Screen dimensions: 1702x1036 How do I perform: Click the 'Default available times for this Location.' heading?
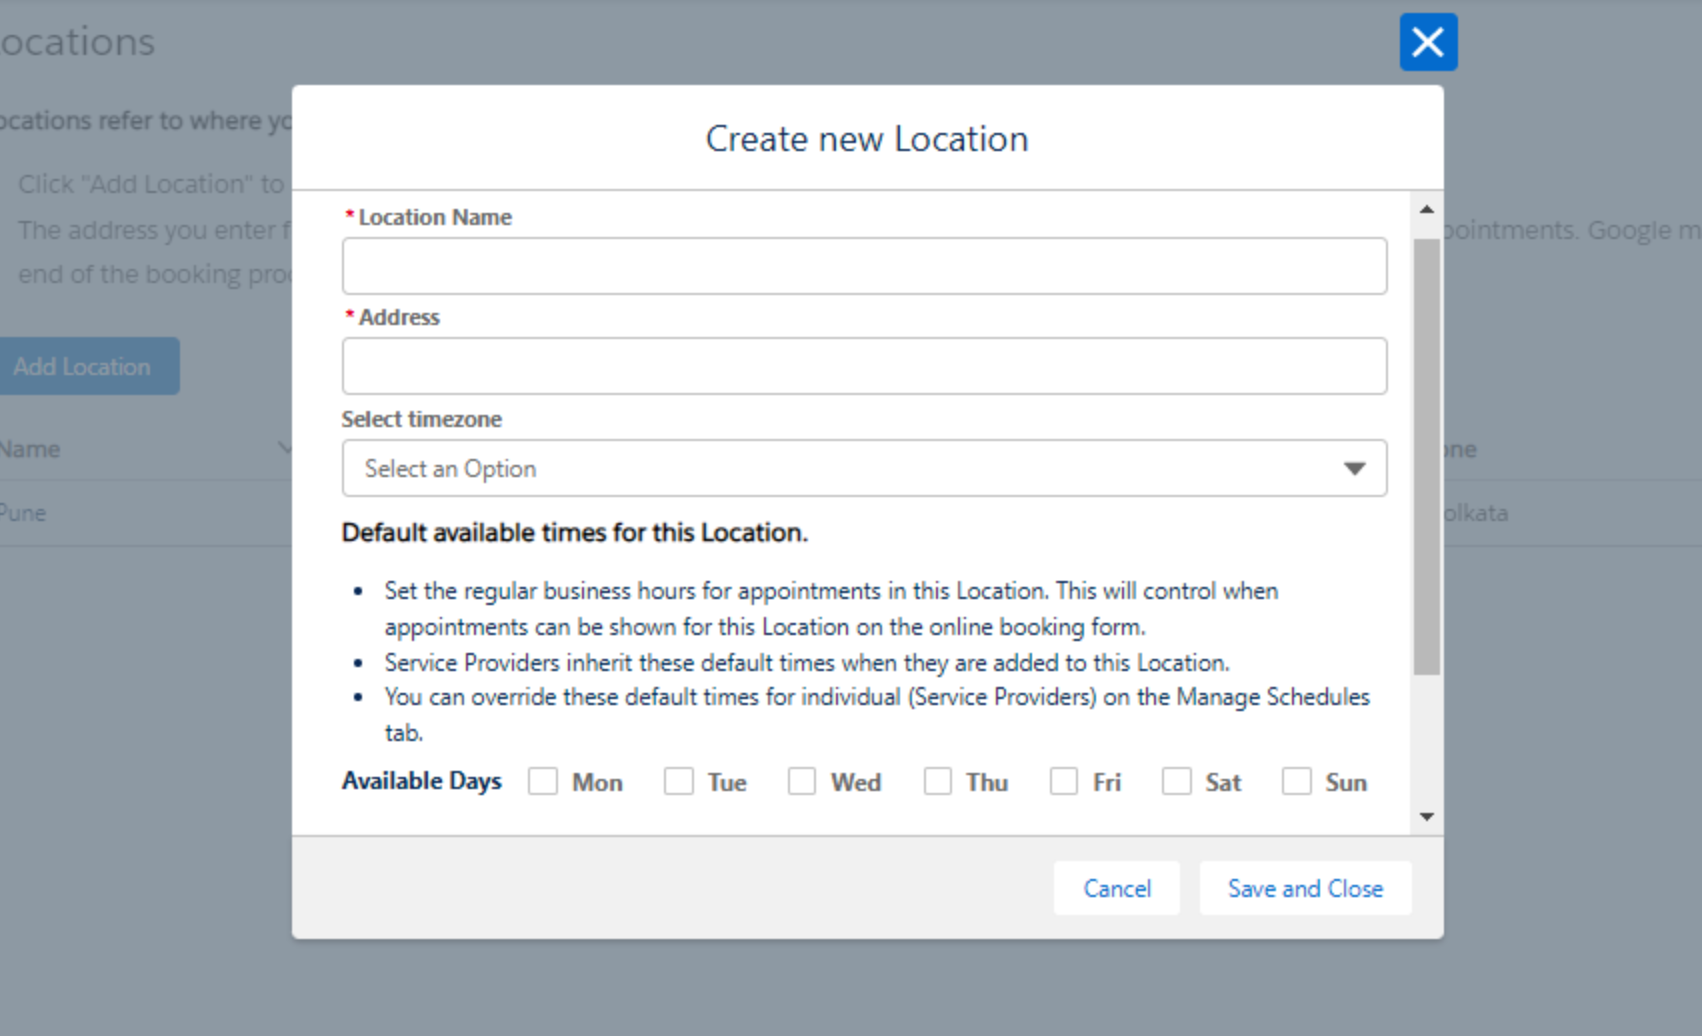point(574,532)
